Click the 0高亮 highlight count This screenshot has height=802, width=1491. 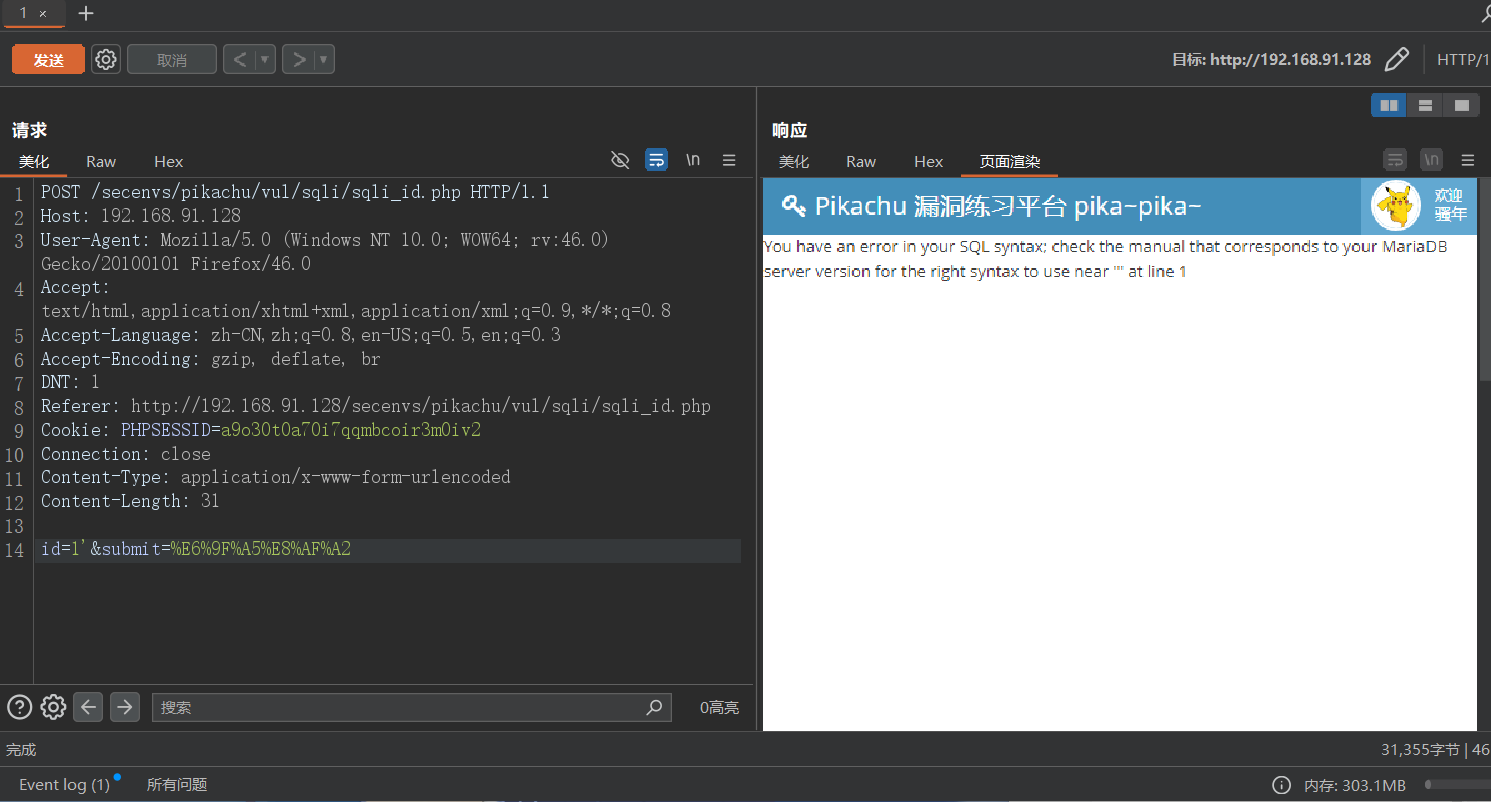(x=719, y=707)
